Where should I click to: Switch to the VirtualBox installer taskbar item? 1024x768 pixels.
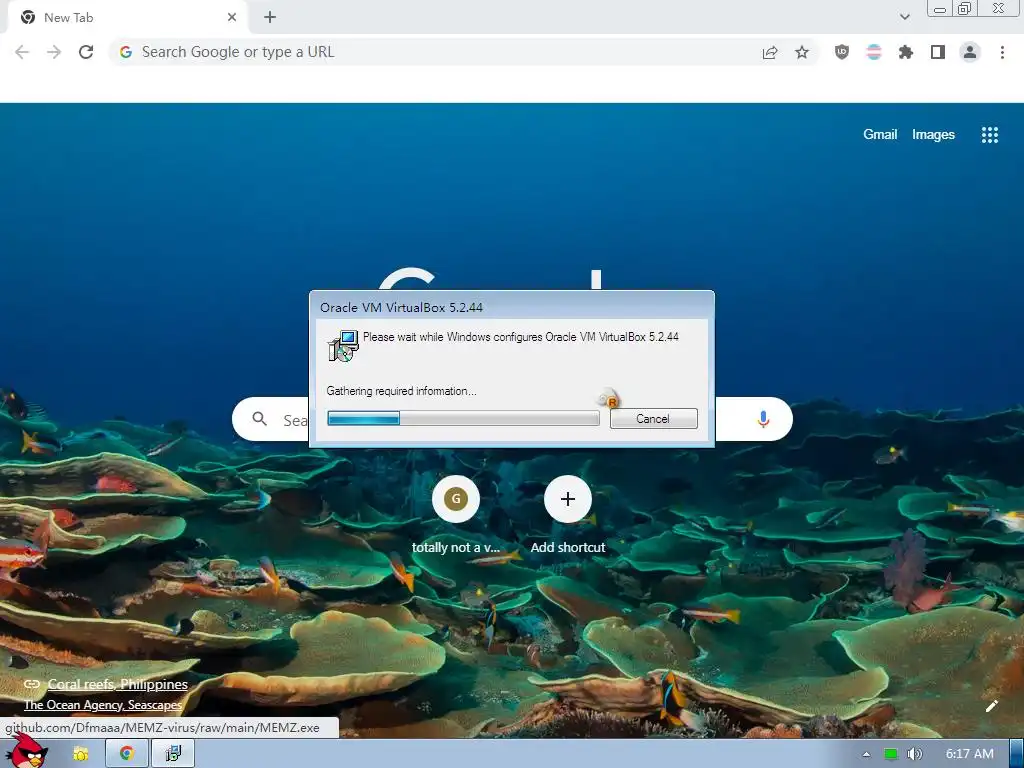[173, 754]
